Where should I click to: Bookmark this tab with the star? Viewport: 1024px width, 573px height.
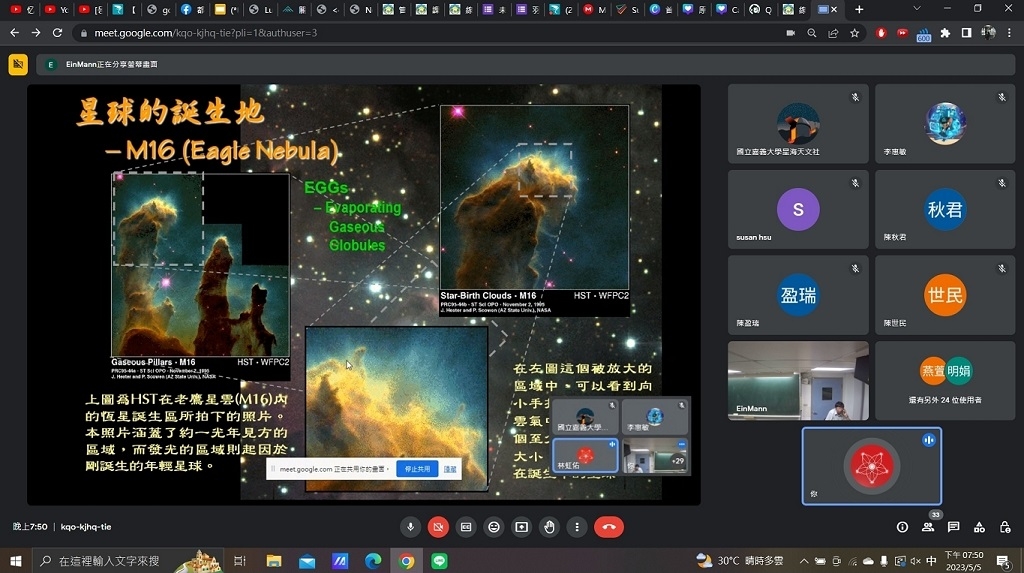(854, 33)
